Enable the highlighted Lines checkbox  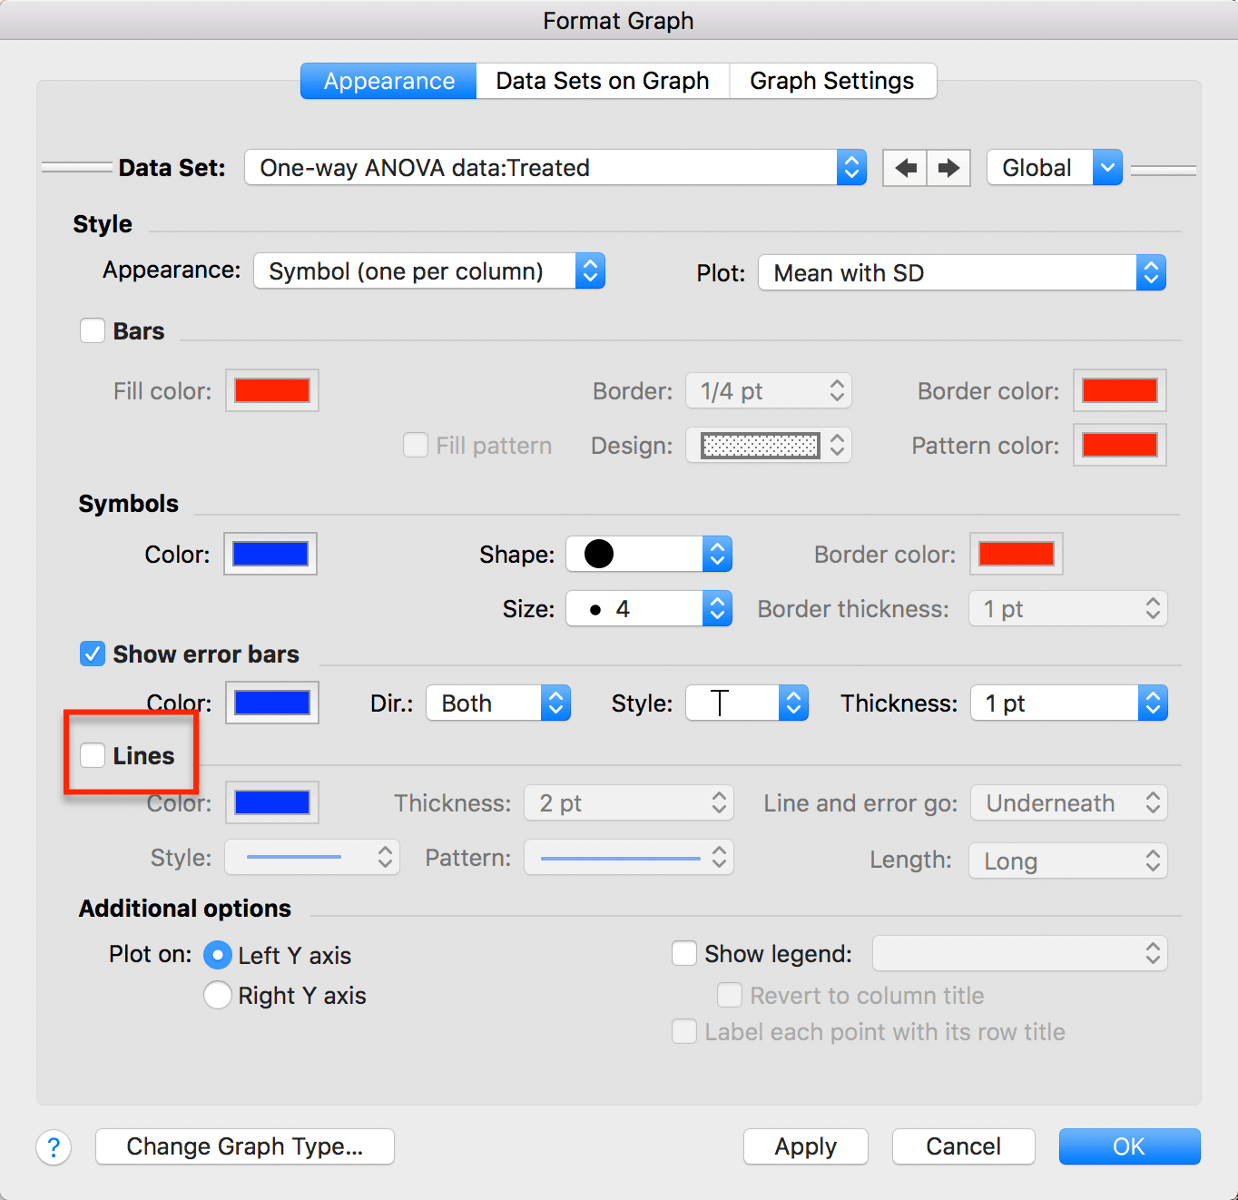pyautogui.click(x=92, y=755)
